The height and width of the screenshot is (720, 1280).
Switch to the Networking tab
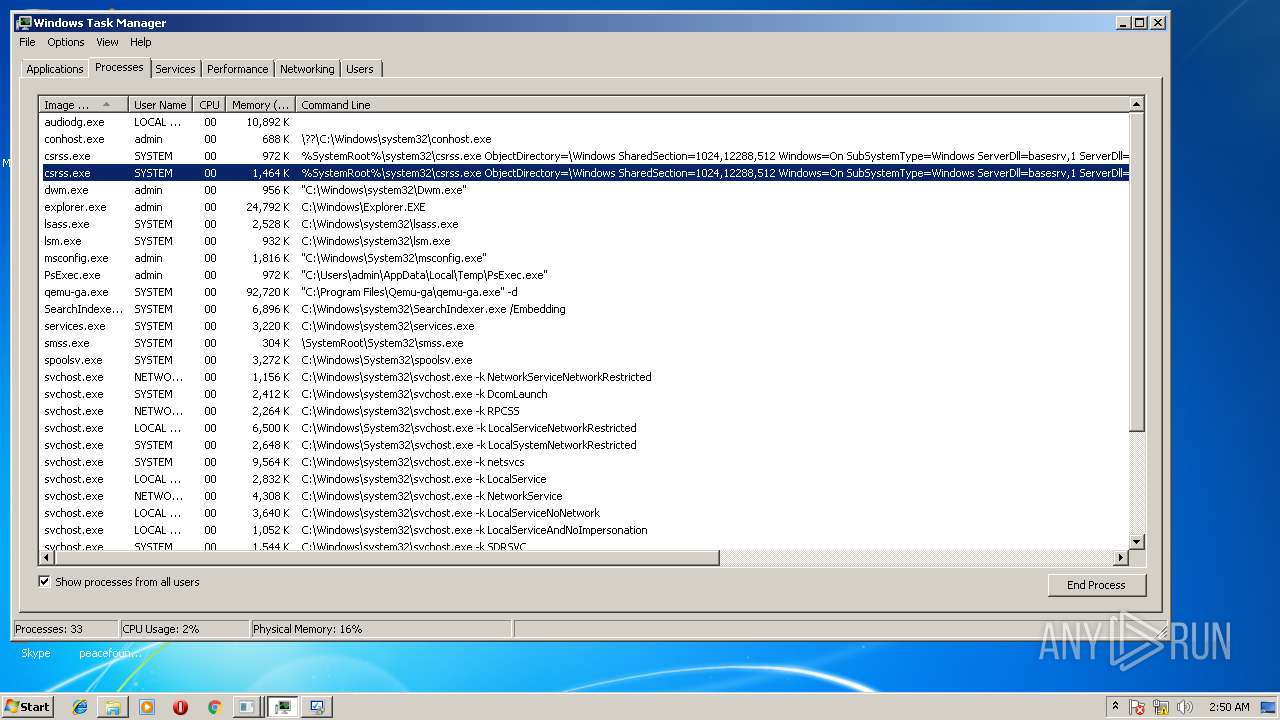pyautogui.click(x=307, y=69)
